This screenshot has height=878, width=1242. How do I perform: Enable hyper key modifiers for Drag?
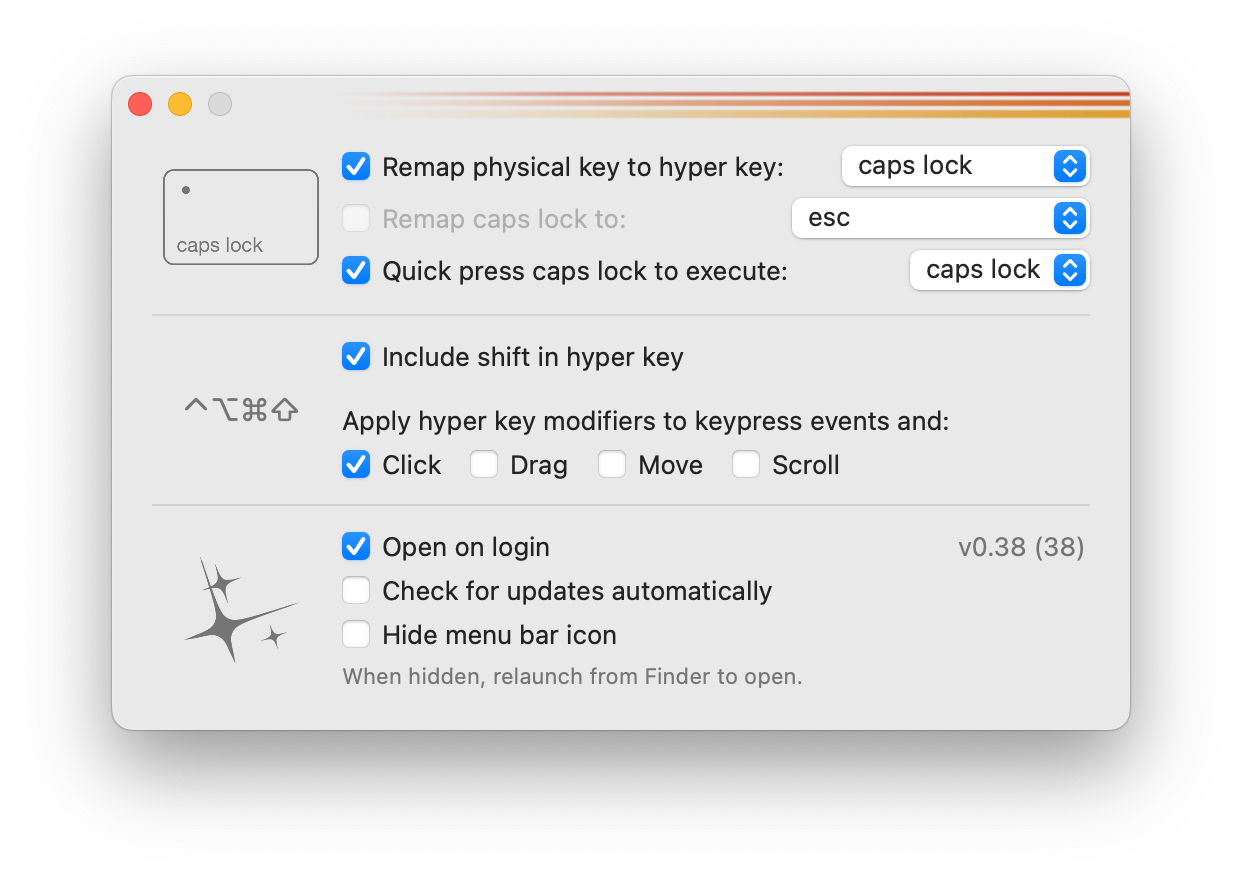pos(484,464)
